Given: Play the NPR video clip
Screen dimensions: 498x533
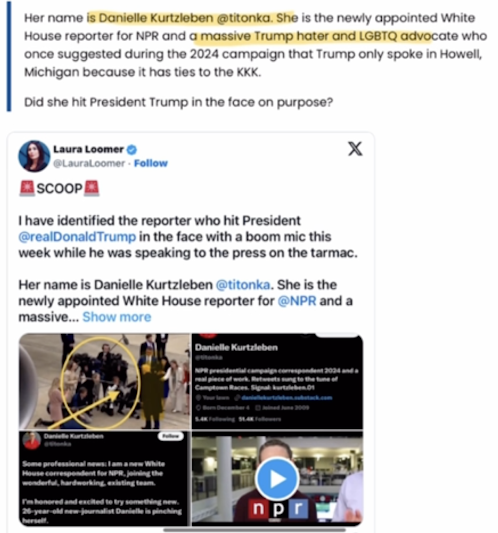Looking at the screenshot, I should (x=277, y=479).
